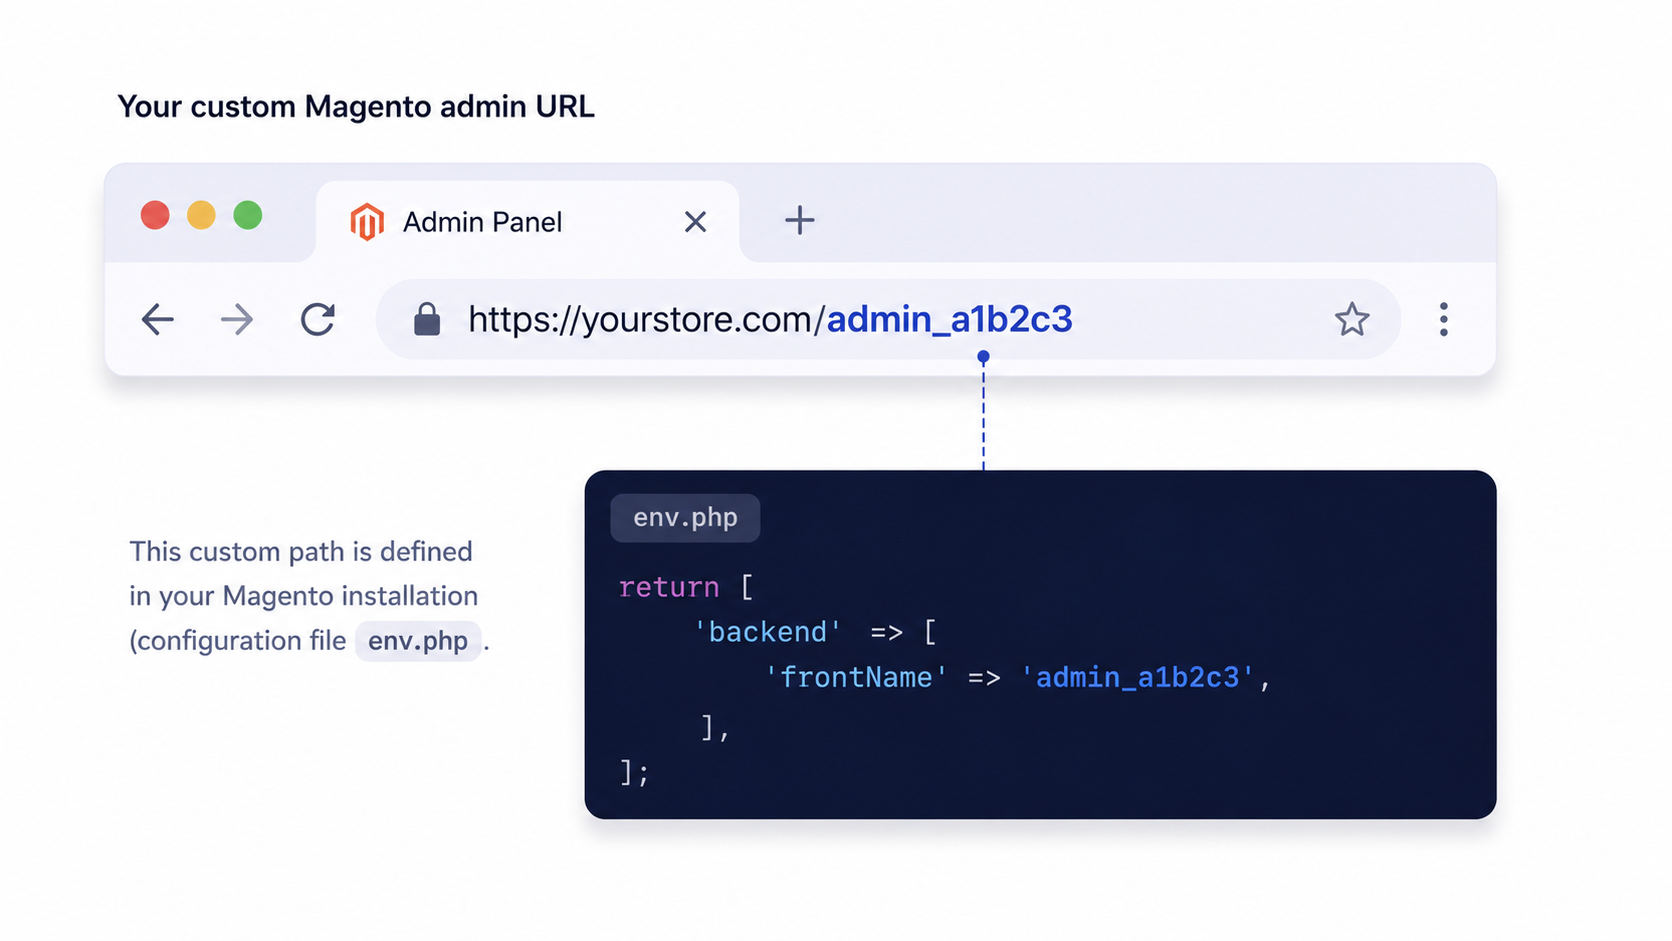Screen dimensions: 1672x941
Task: Click the env.php tab label in the code block
Action: point(685,518)
